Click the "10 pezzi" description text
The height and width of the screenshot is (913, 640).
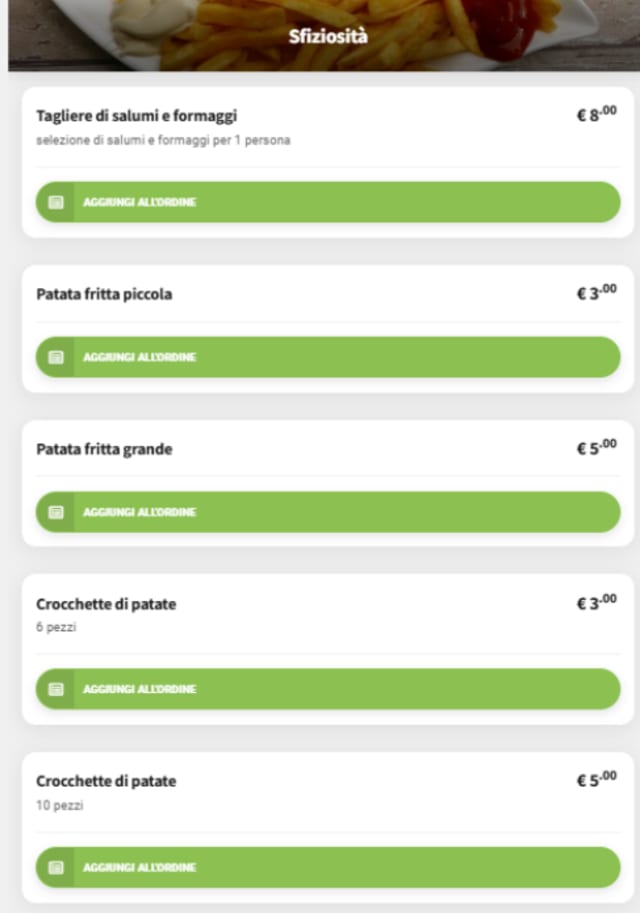[x=59, y=805]
